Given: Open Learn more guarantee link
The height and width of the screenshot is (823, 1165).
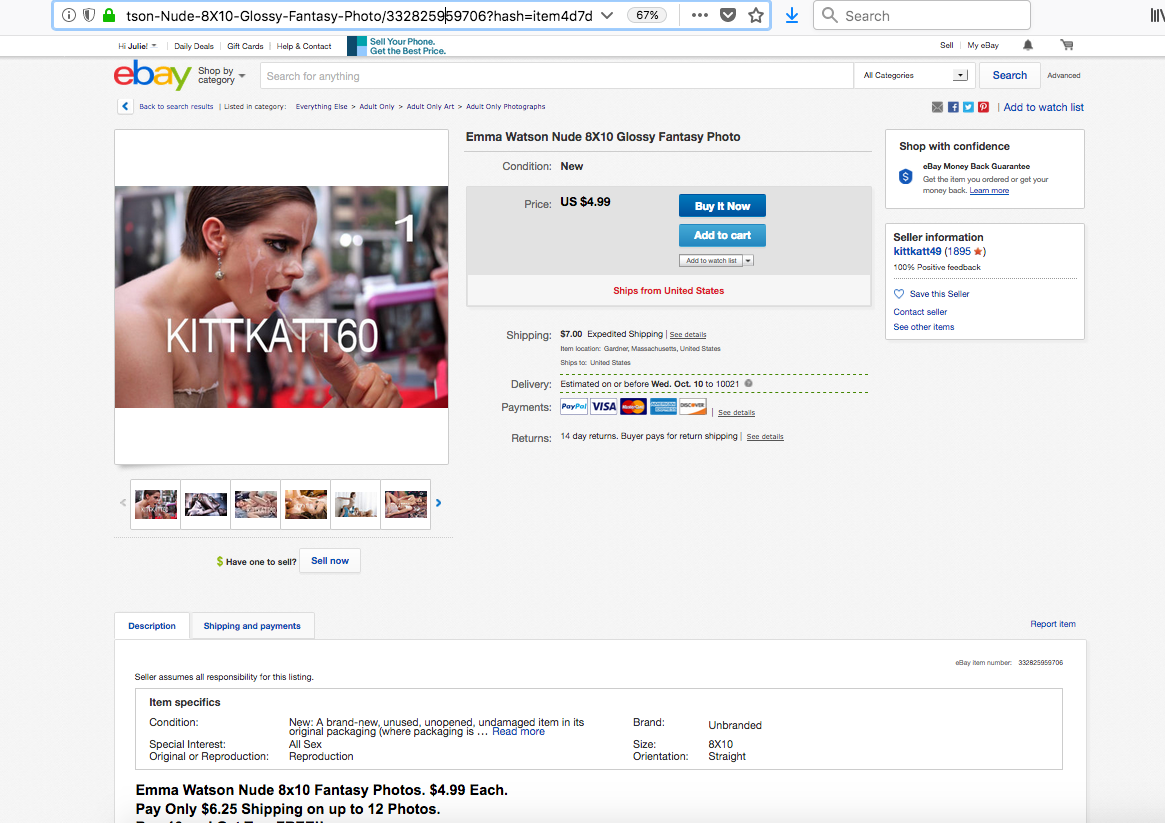Looking at the screenshot, I should pyautogui.click(x=989, y=191).
